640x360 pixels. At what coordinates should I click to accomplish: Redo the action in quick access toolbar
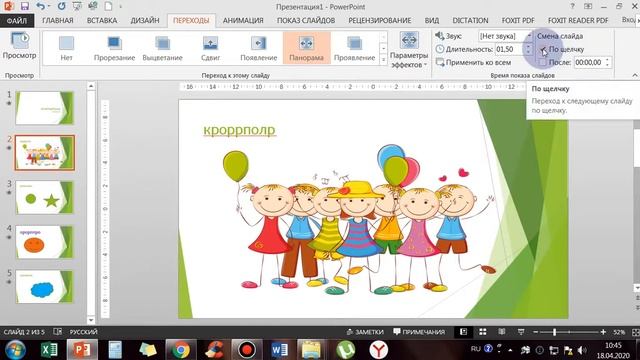coord(61,6)
